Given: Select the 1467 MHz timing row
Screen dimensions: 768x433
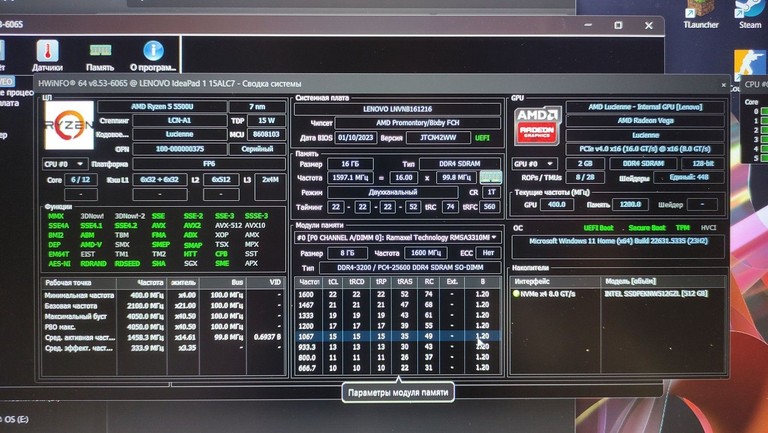Looking at the screenshot, I should coord(398,305).
